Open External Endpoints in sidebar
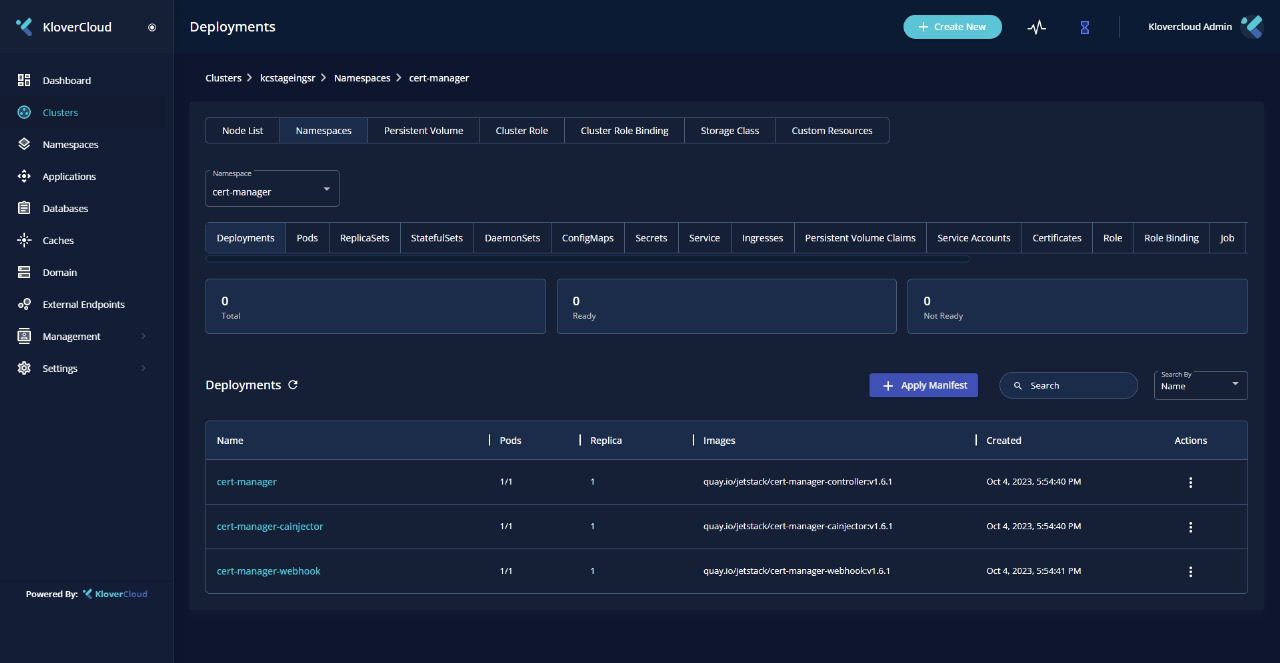This screenshot has height=663, width=1280. point(83,304)
